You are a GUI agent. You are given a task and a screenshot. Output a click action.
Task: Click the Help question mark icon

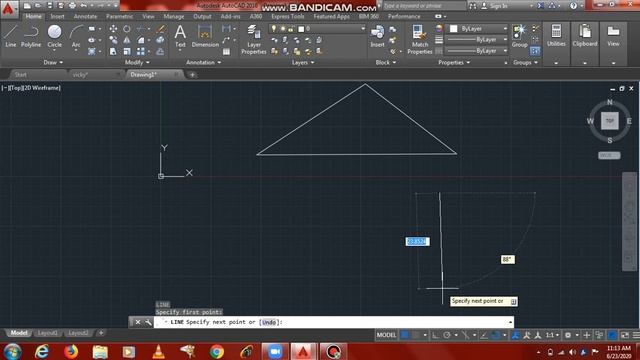point(573,6)
